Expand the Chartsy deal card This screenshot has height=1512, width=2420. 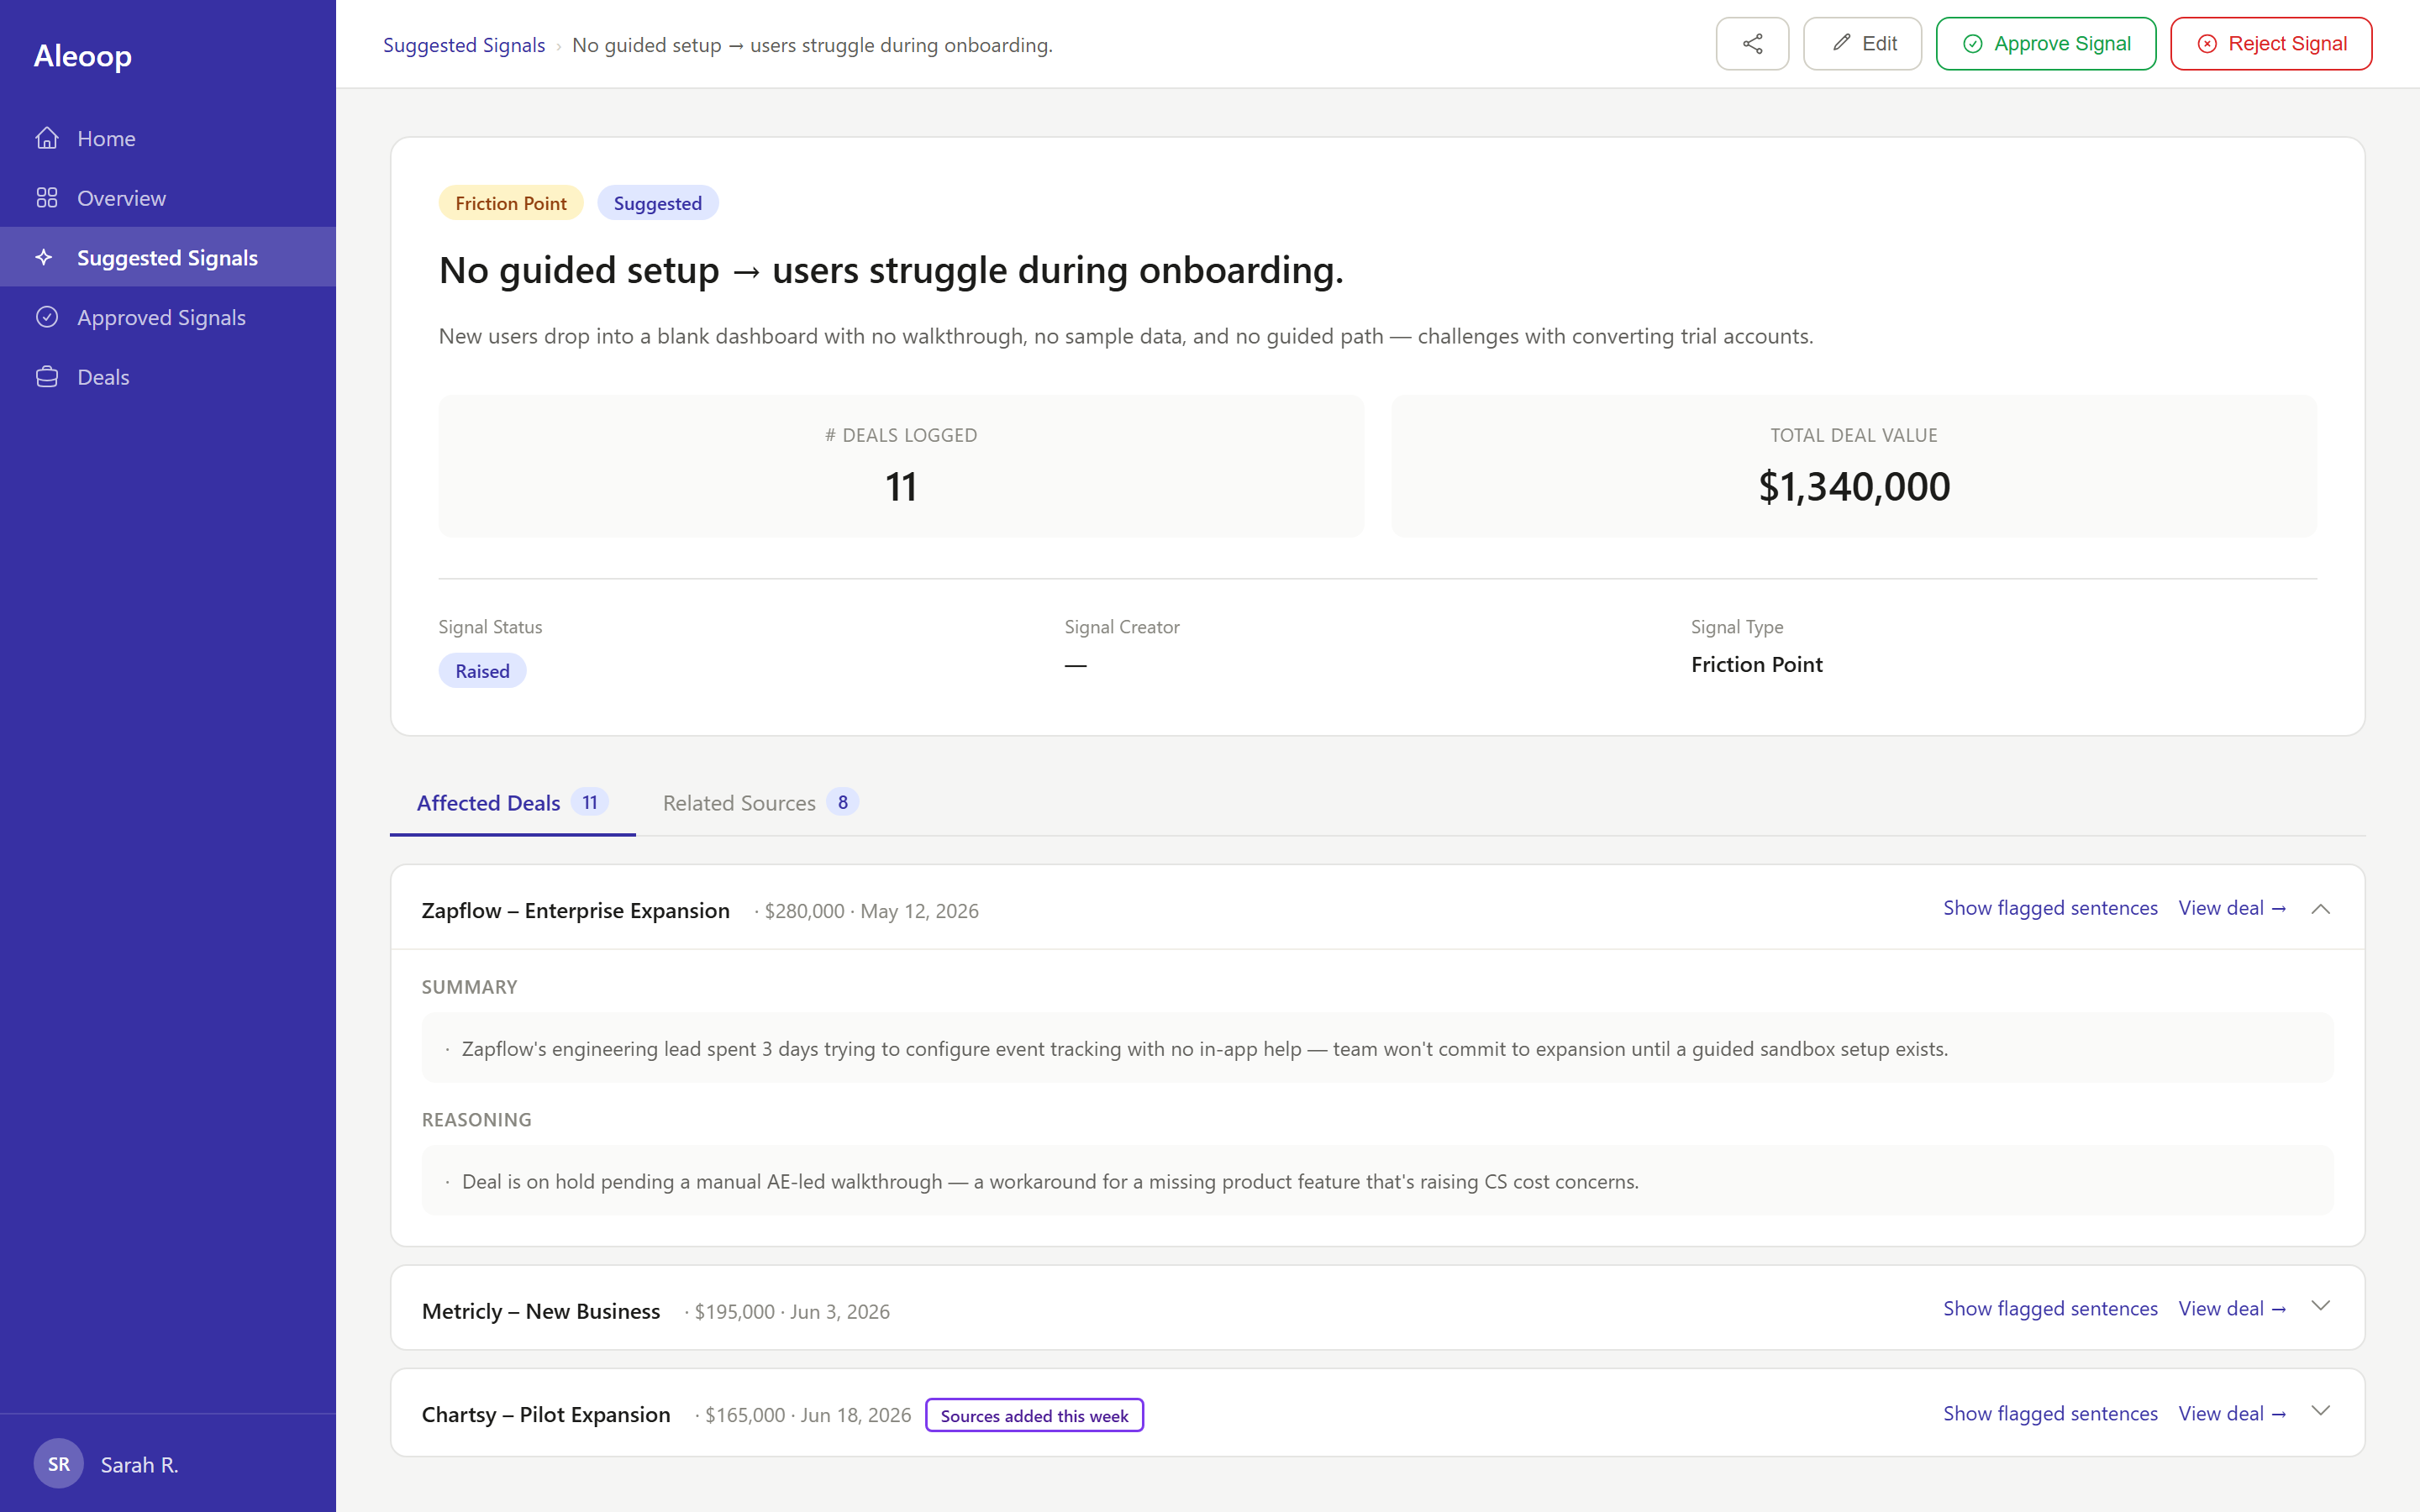pos(2321,1411)
